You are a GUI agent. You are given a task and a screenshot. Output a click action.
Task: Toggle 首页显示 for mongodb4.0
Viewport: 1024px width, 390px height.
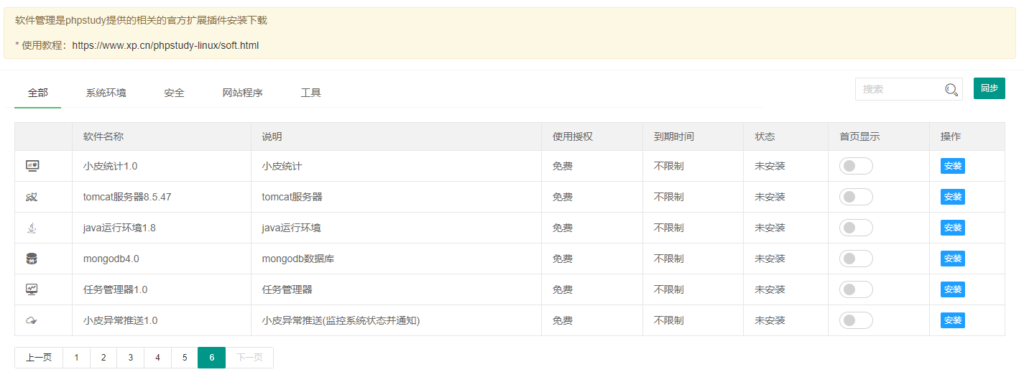coord(856,259)
